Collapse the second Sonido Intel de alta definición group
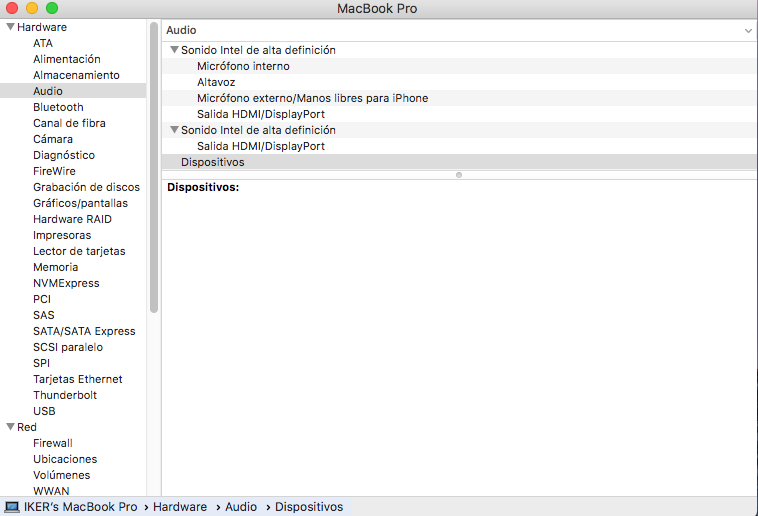 tap(175, 130)
